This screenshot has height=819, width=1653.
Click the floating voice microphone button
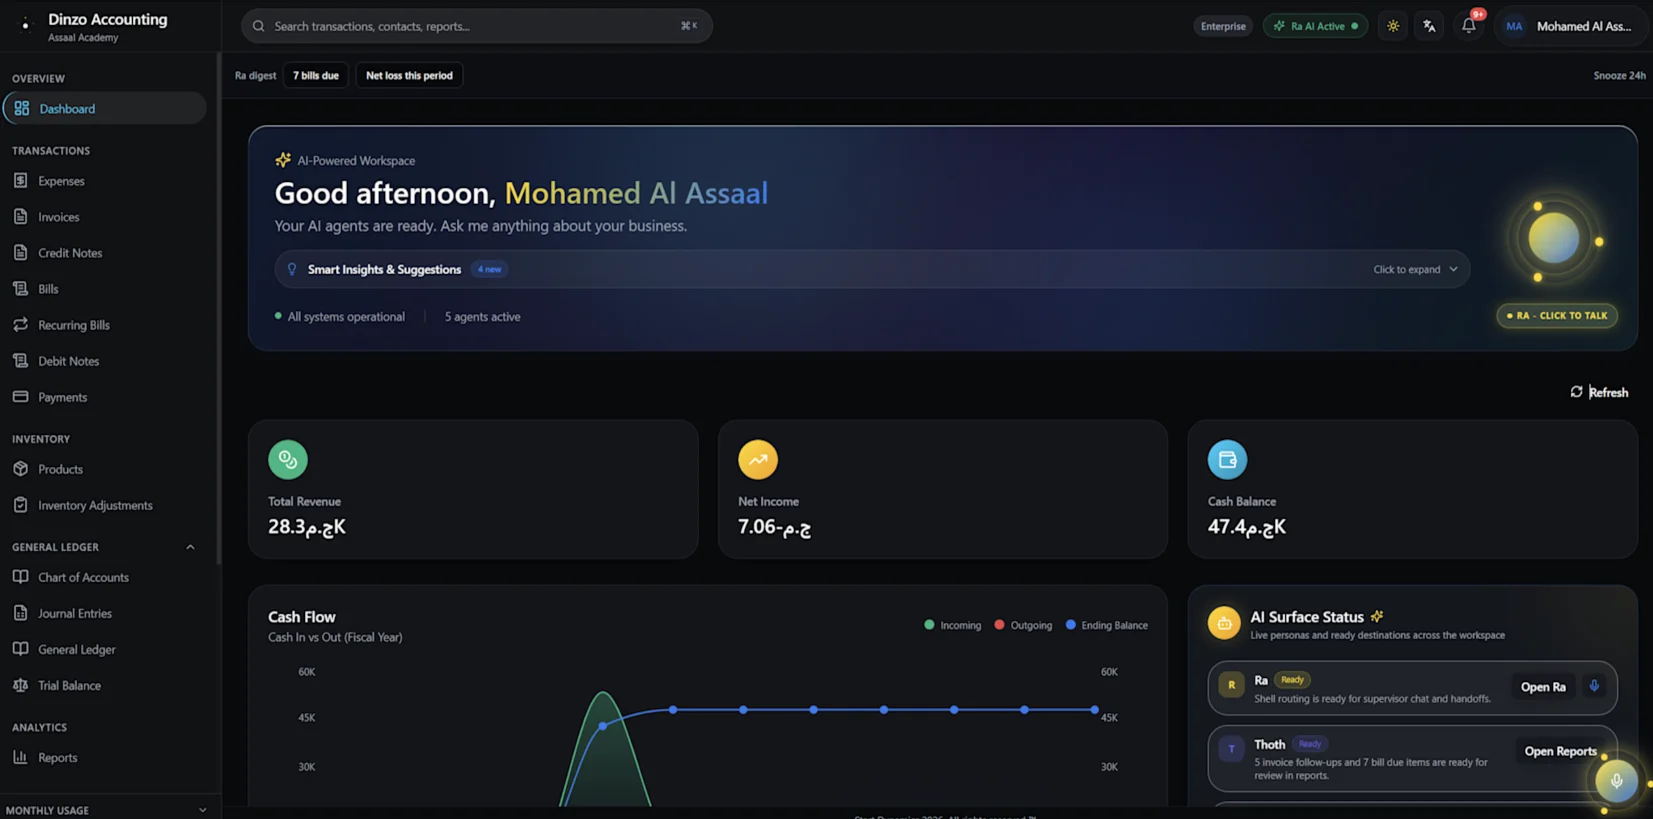click(1616, 781)
